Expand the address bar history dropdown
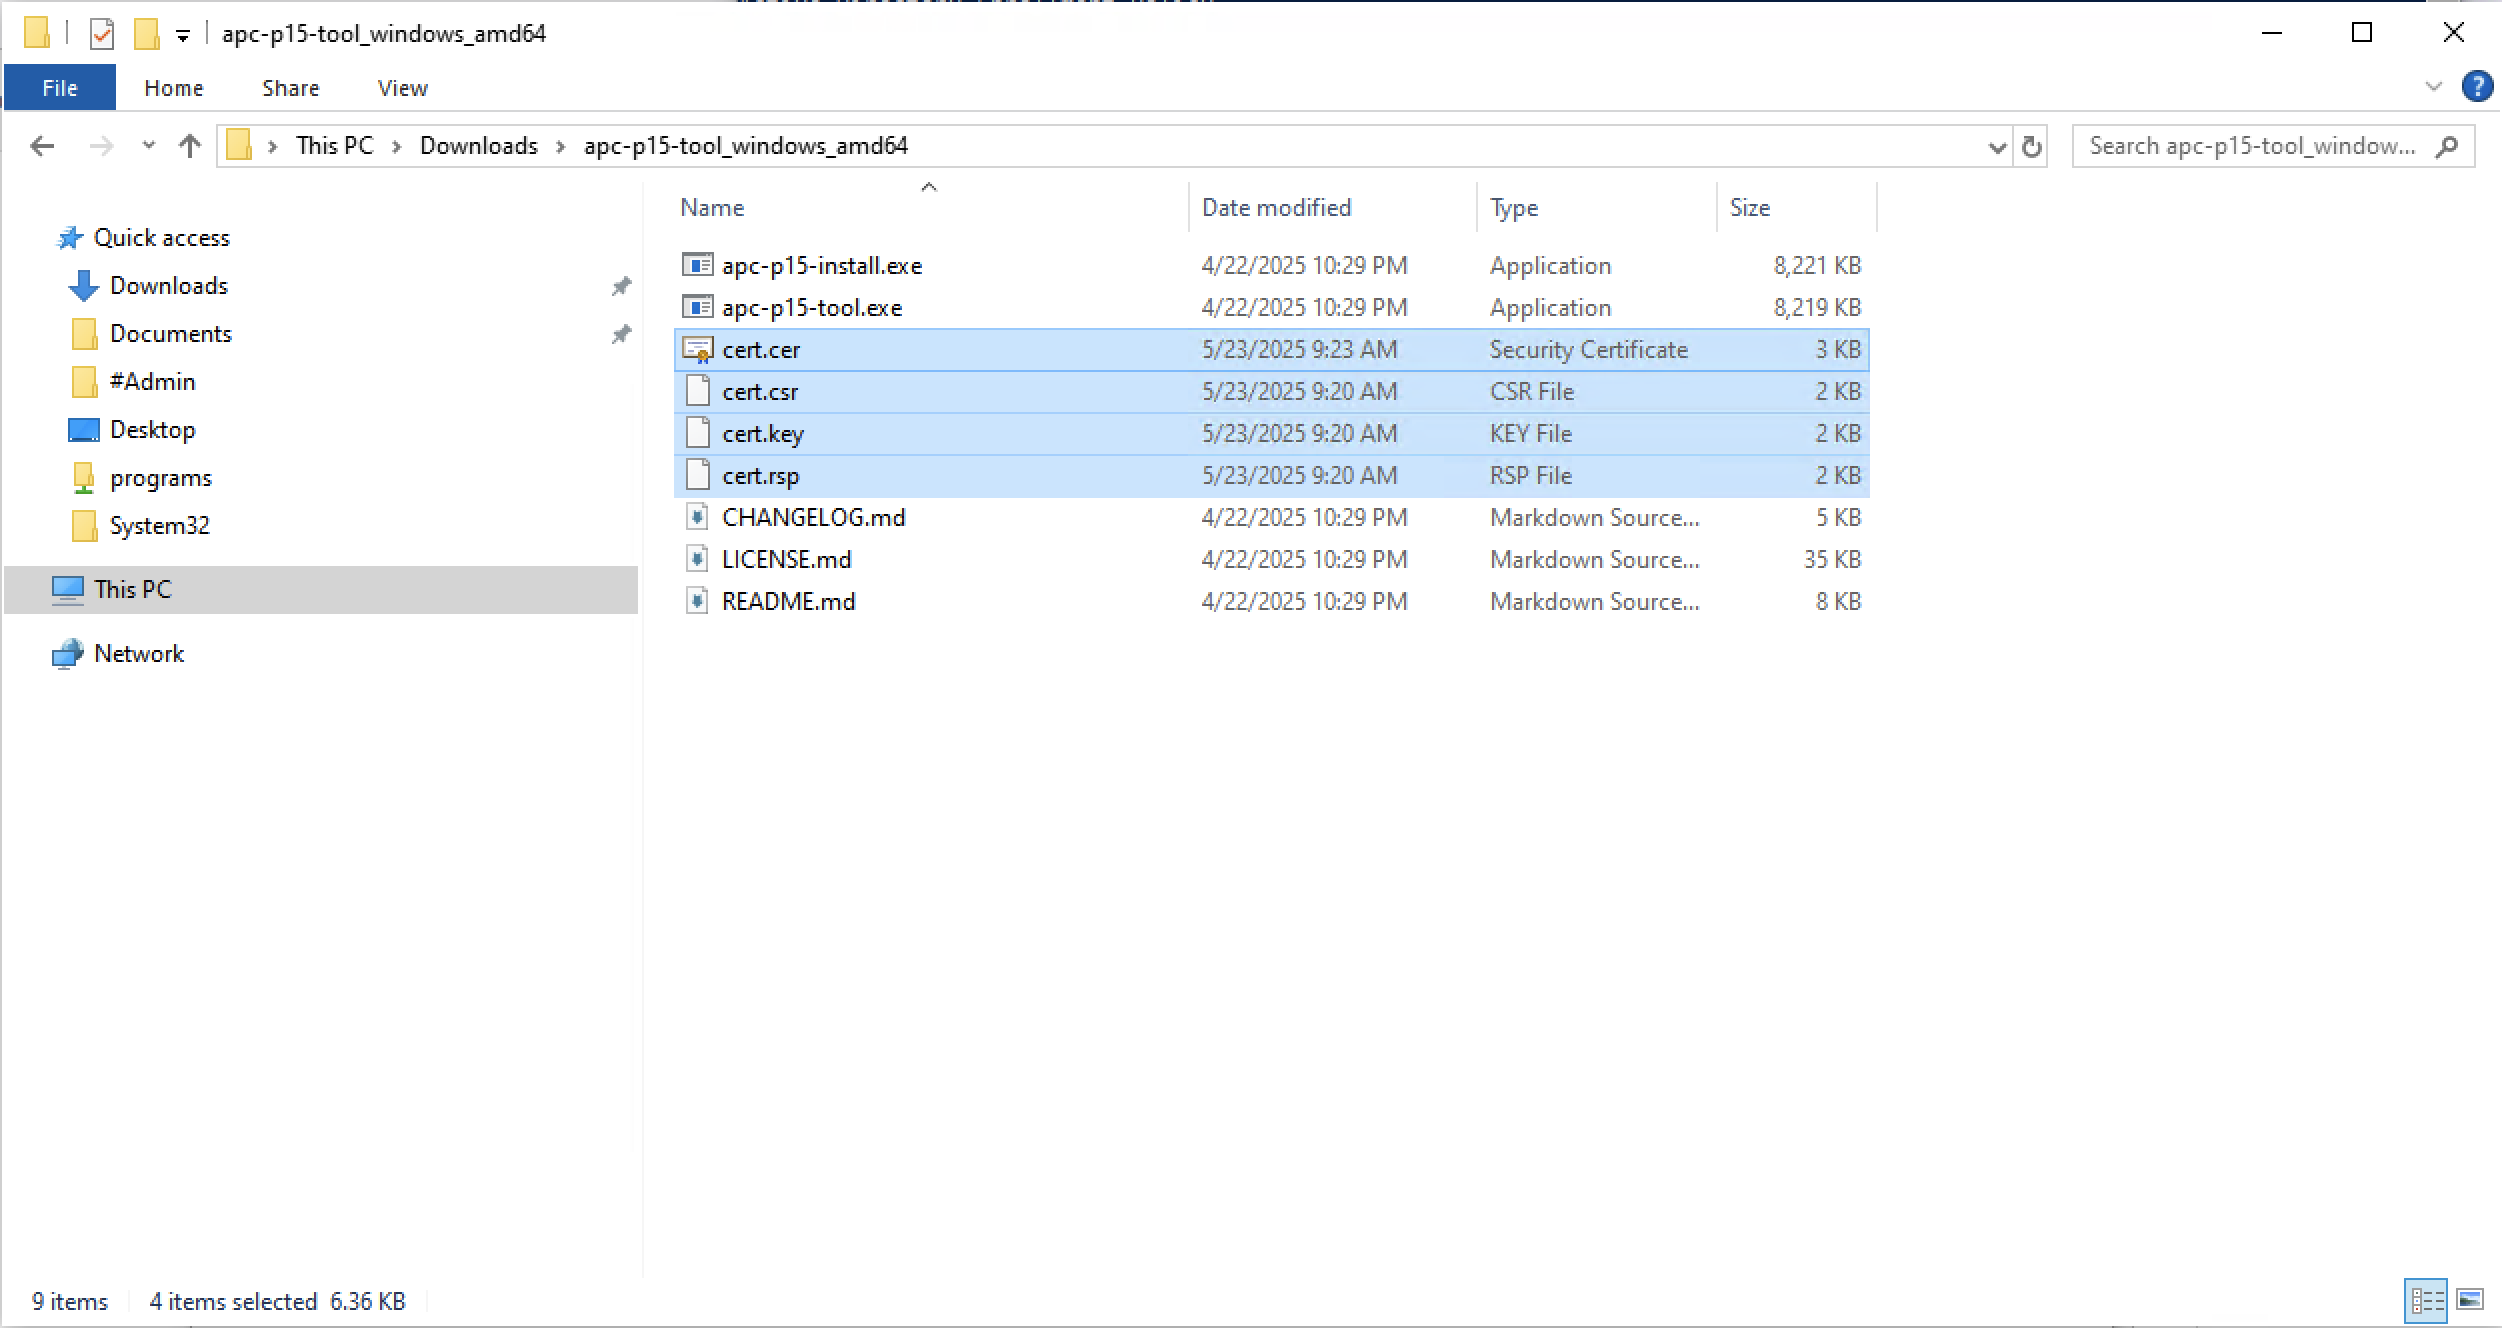The image size is (2502, 1328). pyautogui.click(x=1997, y=147)
